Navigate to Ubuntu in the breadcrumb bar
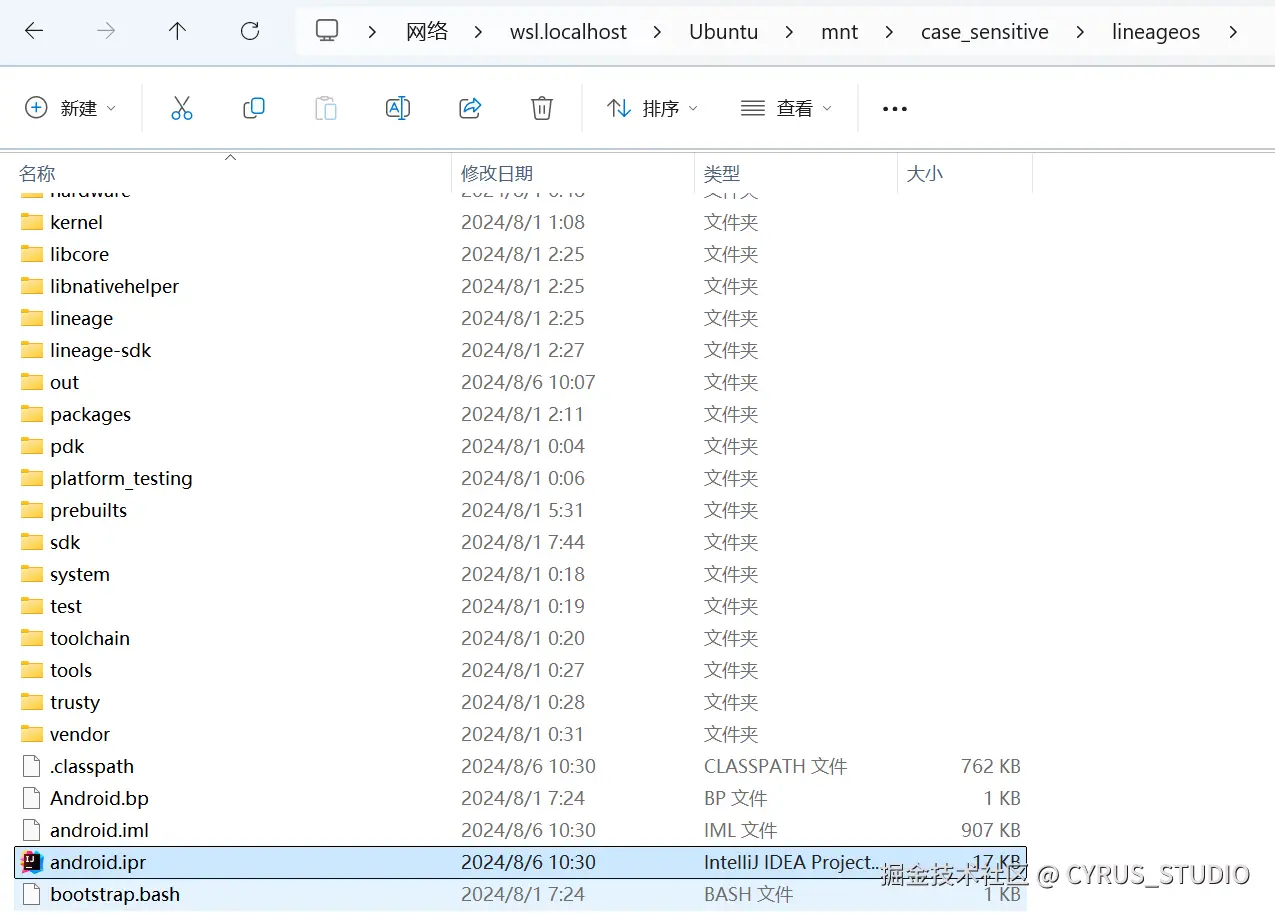The image size is (1275, 913). point(723,31)
